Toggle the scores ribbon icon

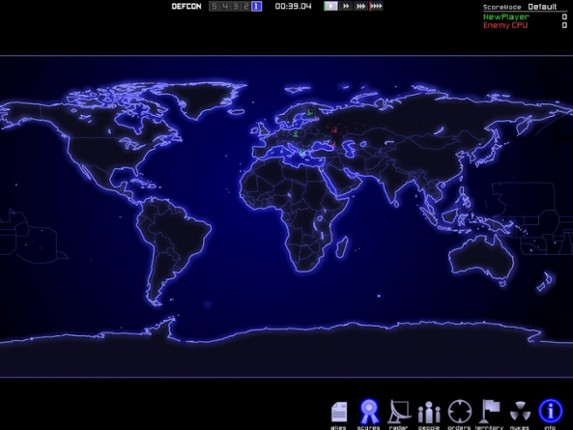(369, 412)
